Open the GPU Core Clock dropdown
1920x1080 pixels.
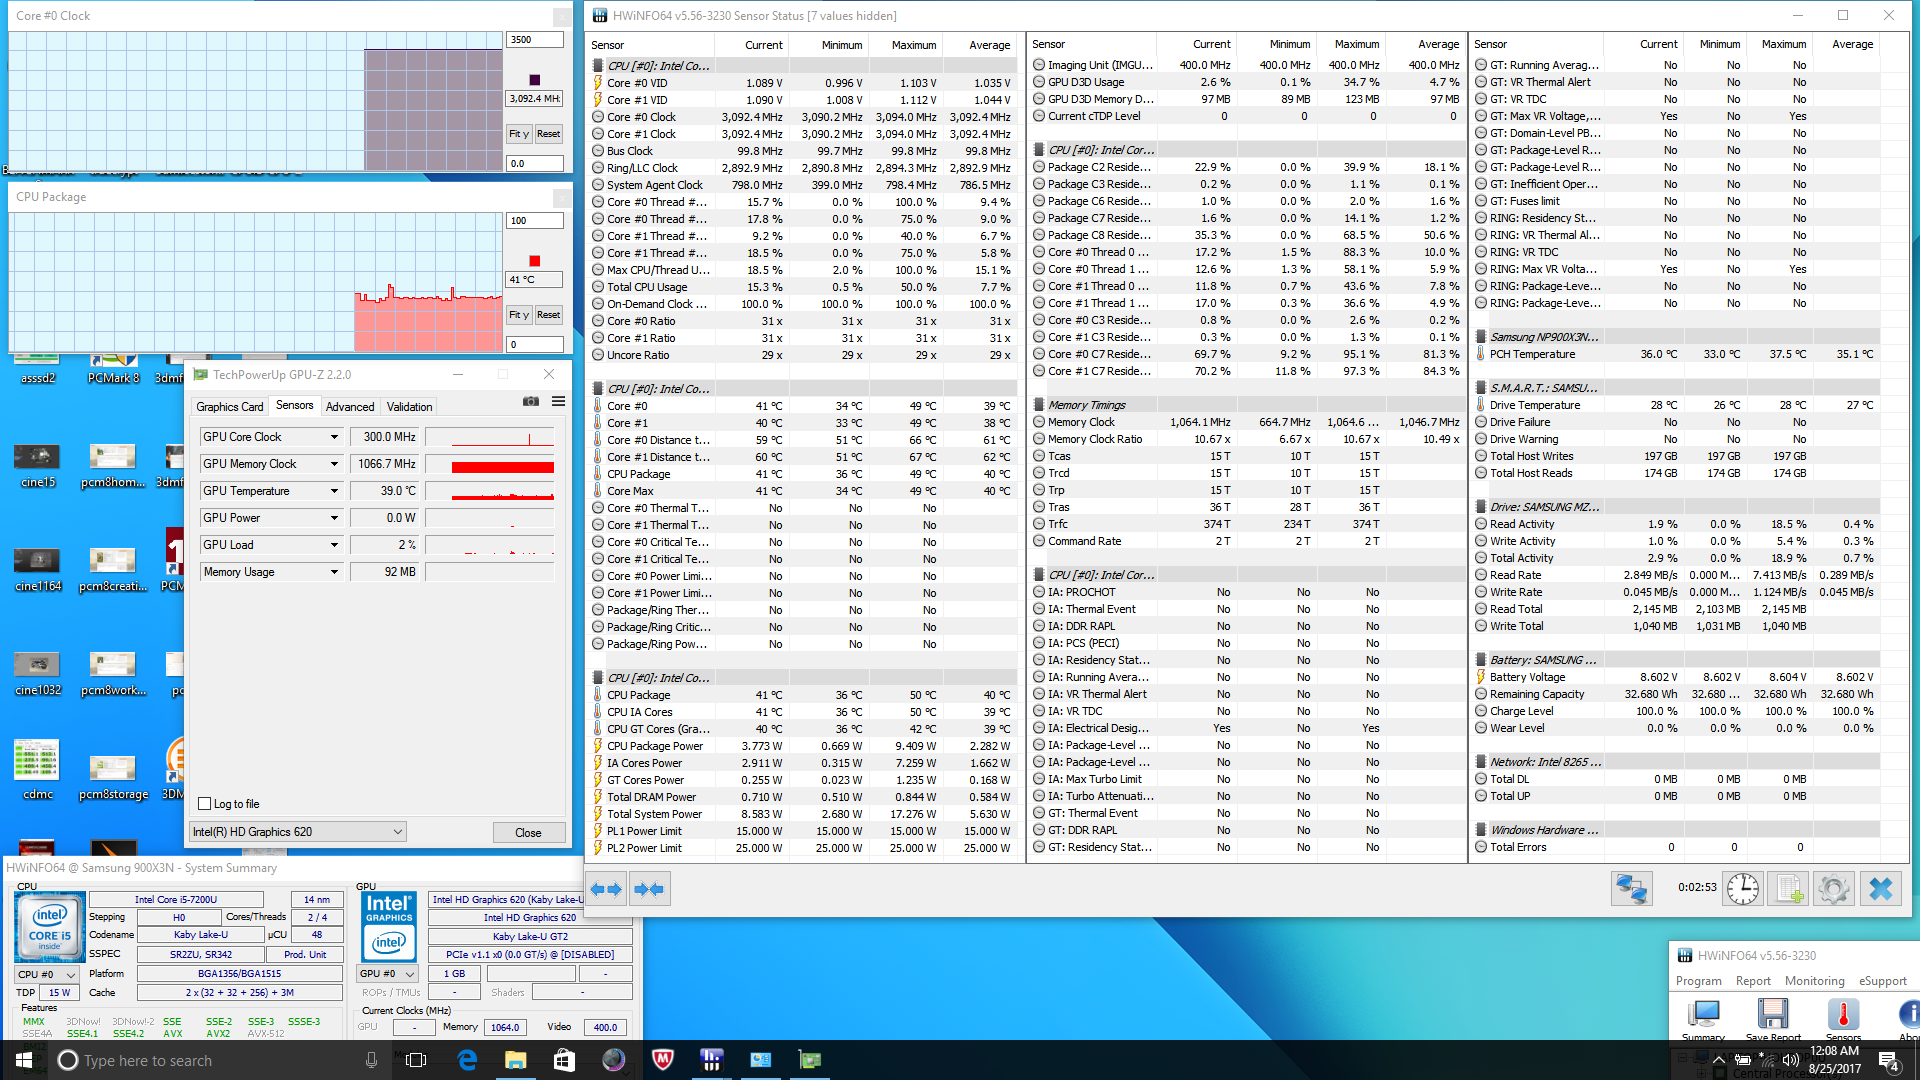pos(334,437)
